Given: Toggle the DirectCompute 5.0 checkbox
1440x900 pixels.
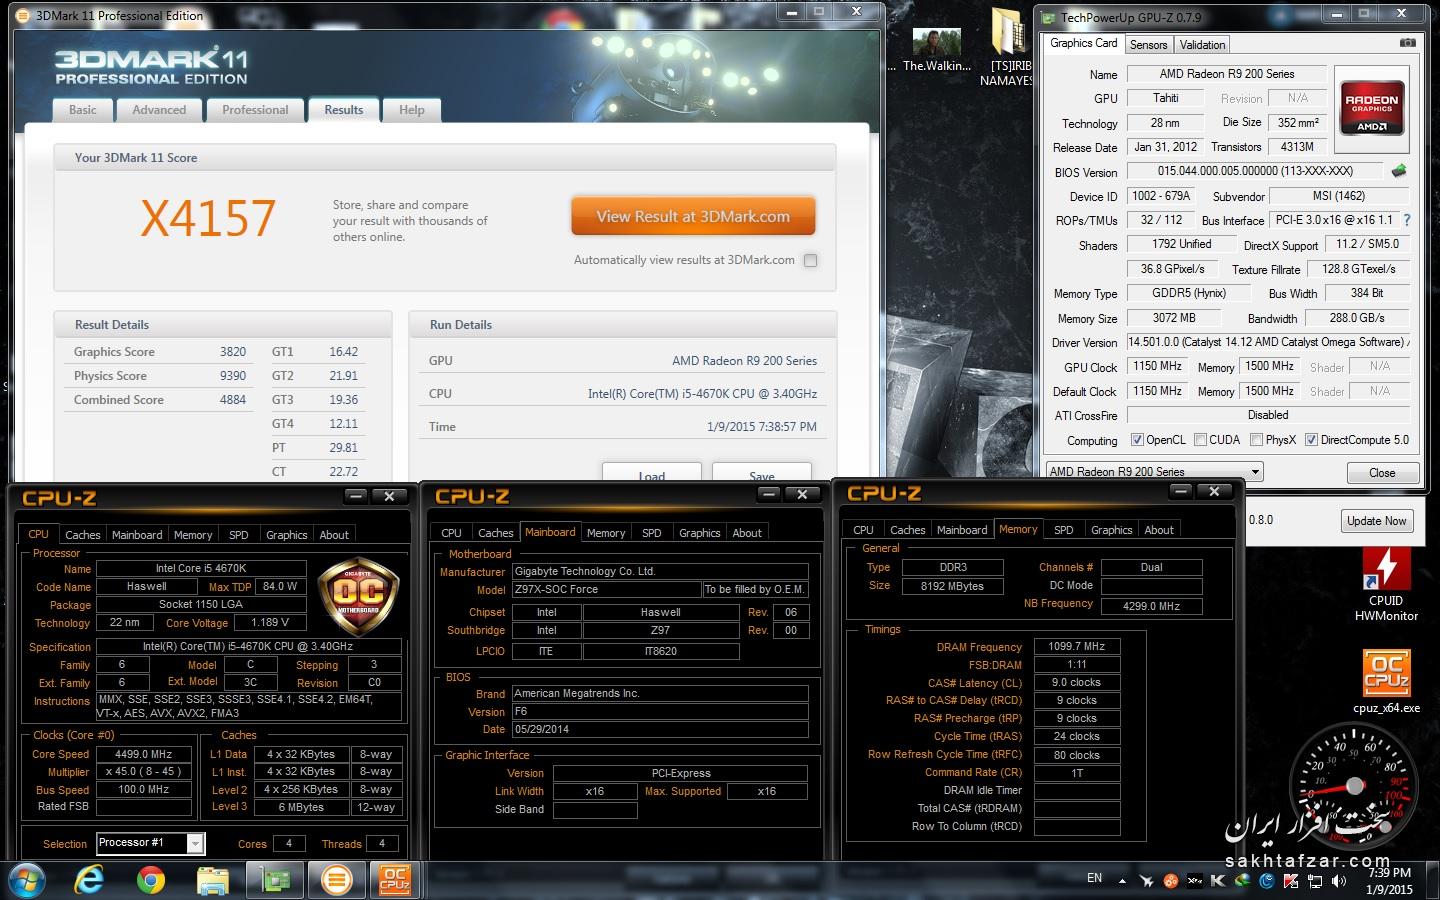Looking at the screenshot, I should point(1311,440).
